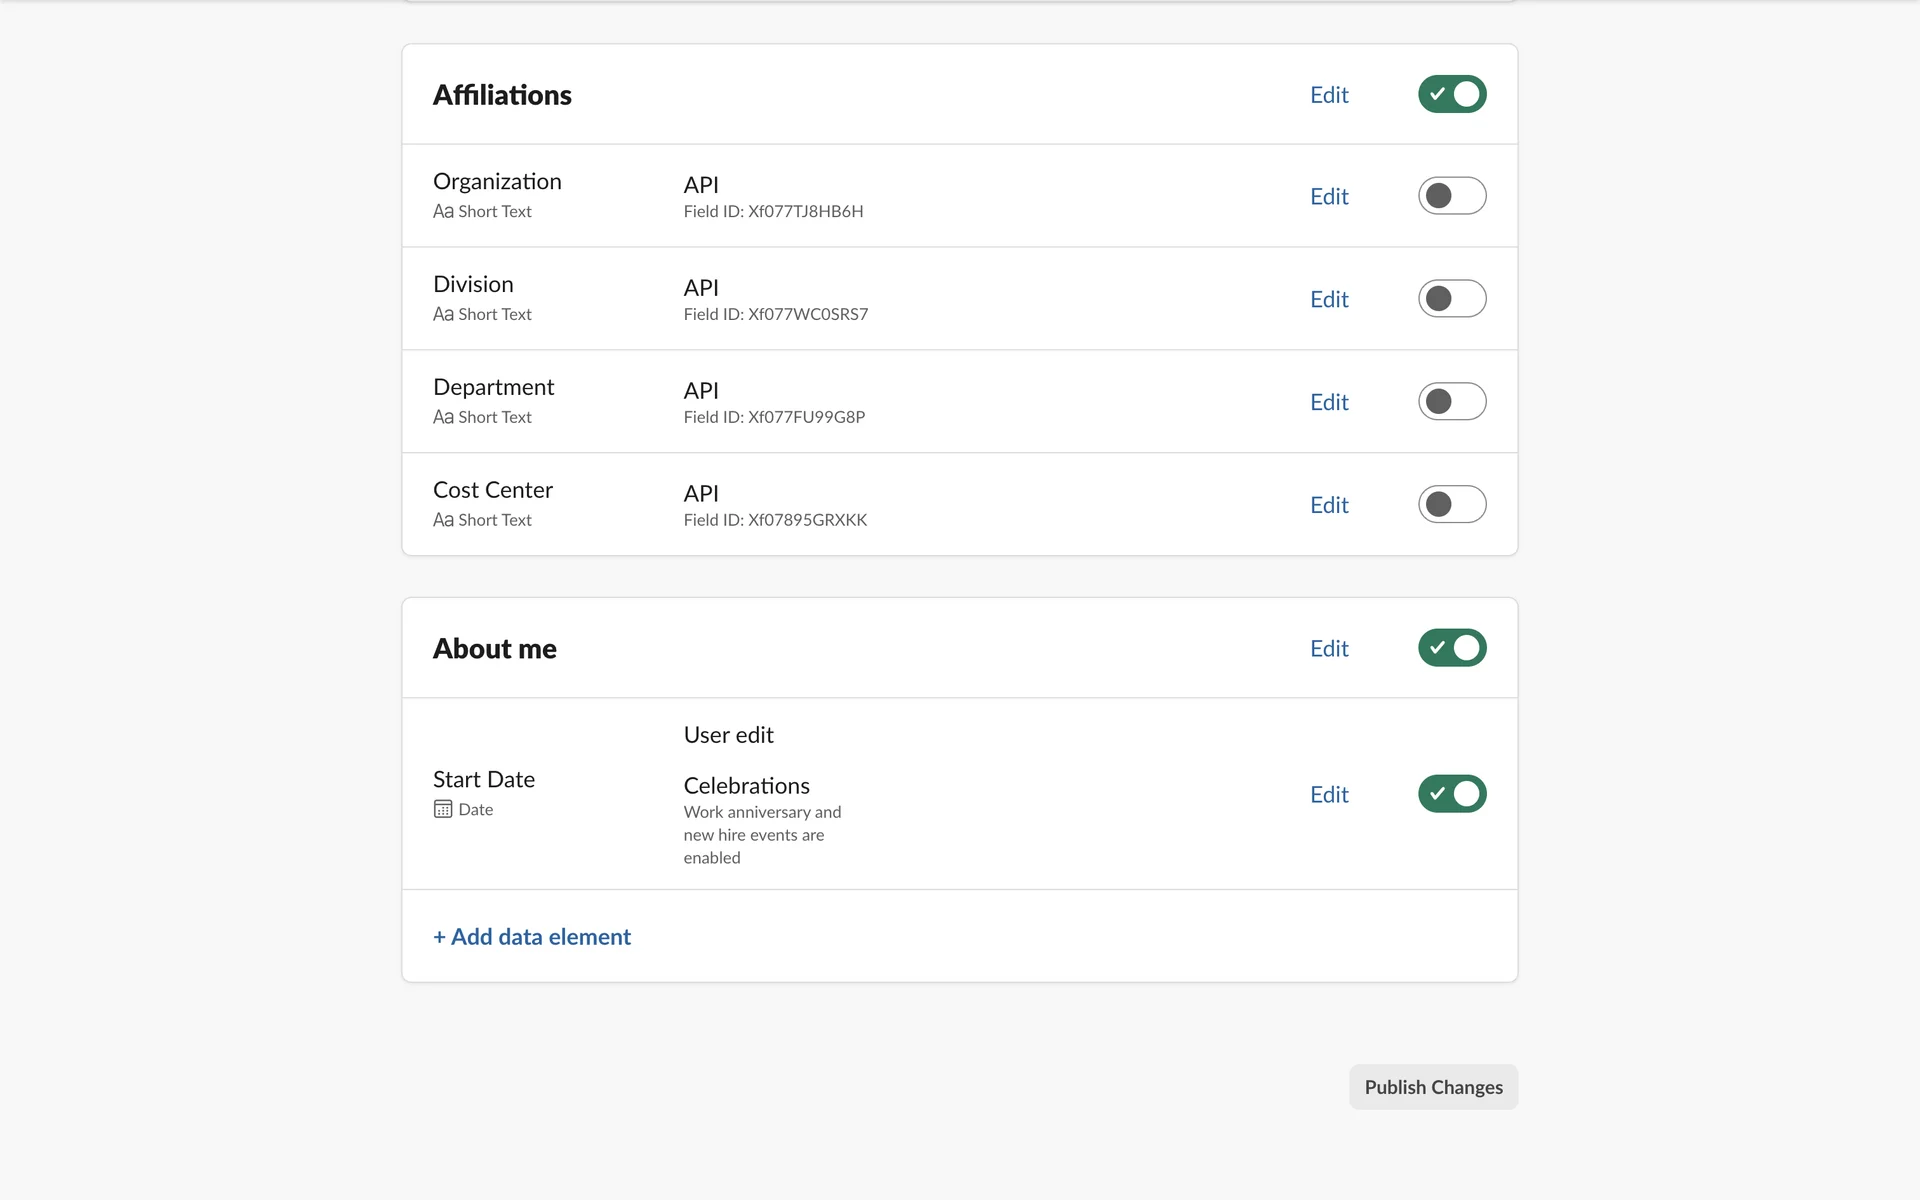Image resolution: width=1920 pixels, height=1200 pixels.
Task: Edit the Start Date field
Action: 1329,795
